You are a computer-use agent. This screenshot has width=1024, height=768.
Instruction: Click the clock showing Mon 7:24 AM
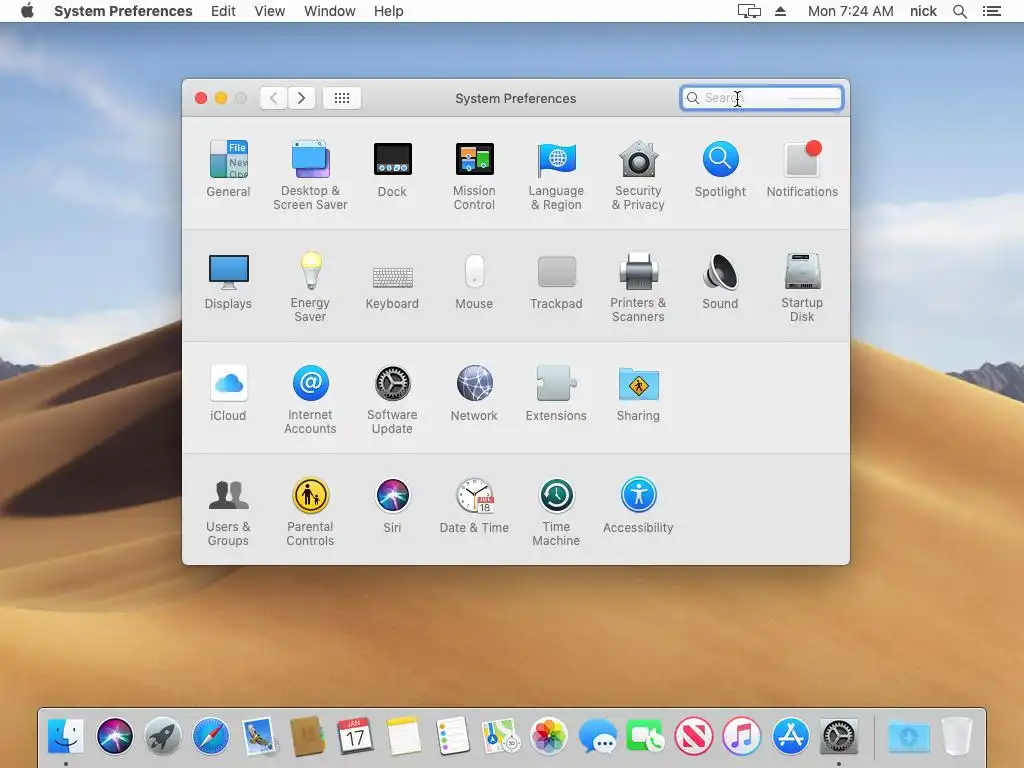[850, 11]
